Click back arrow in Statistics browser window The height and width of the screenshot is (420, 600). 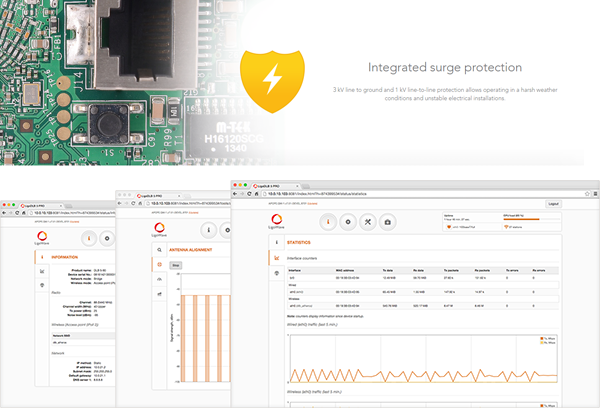[235, 194]
